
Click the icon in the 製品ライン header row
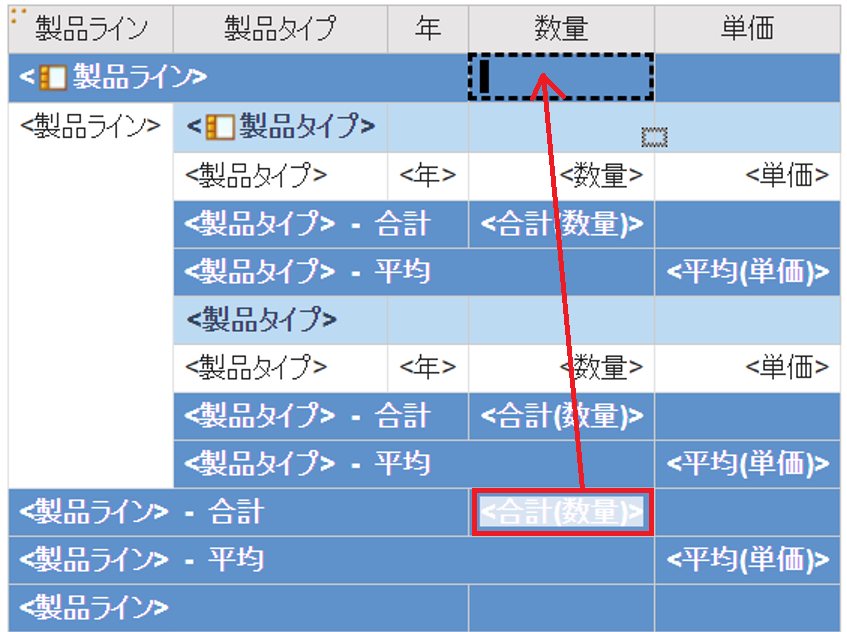click(x=53, y=77)
